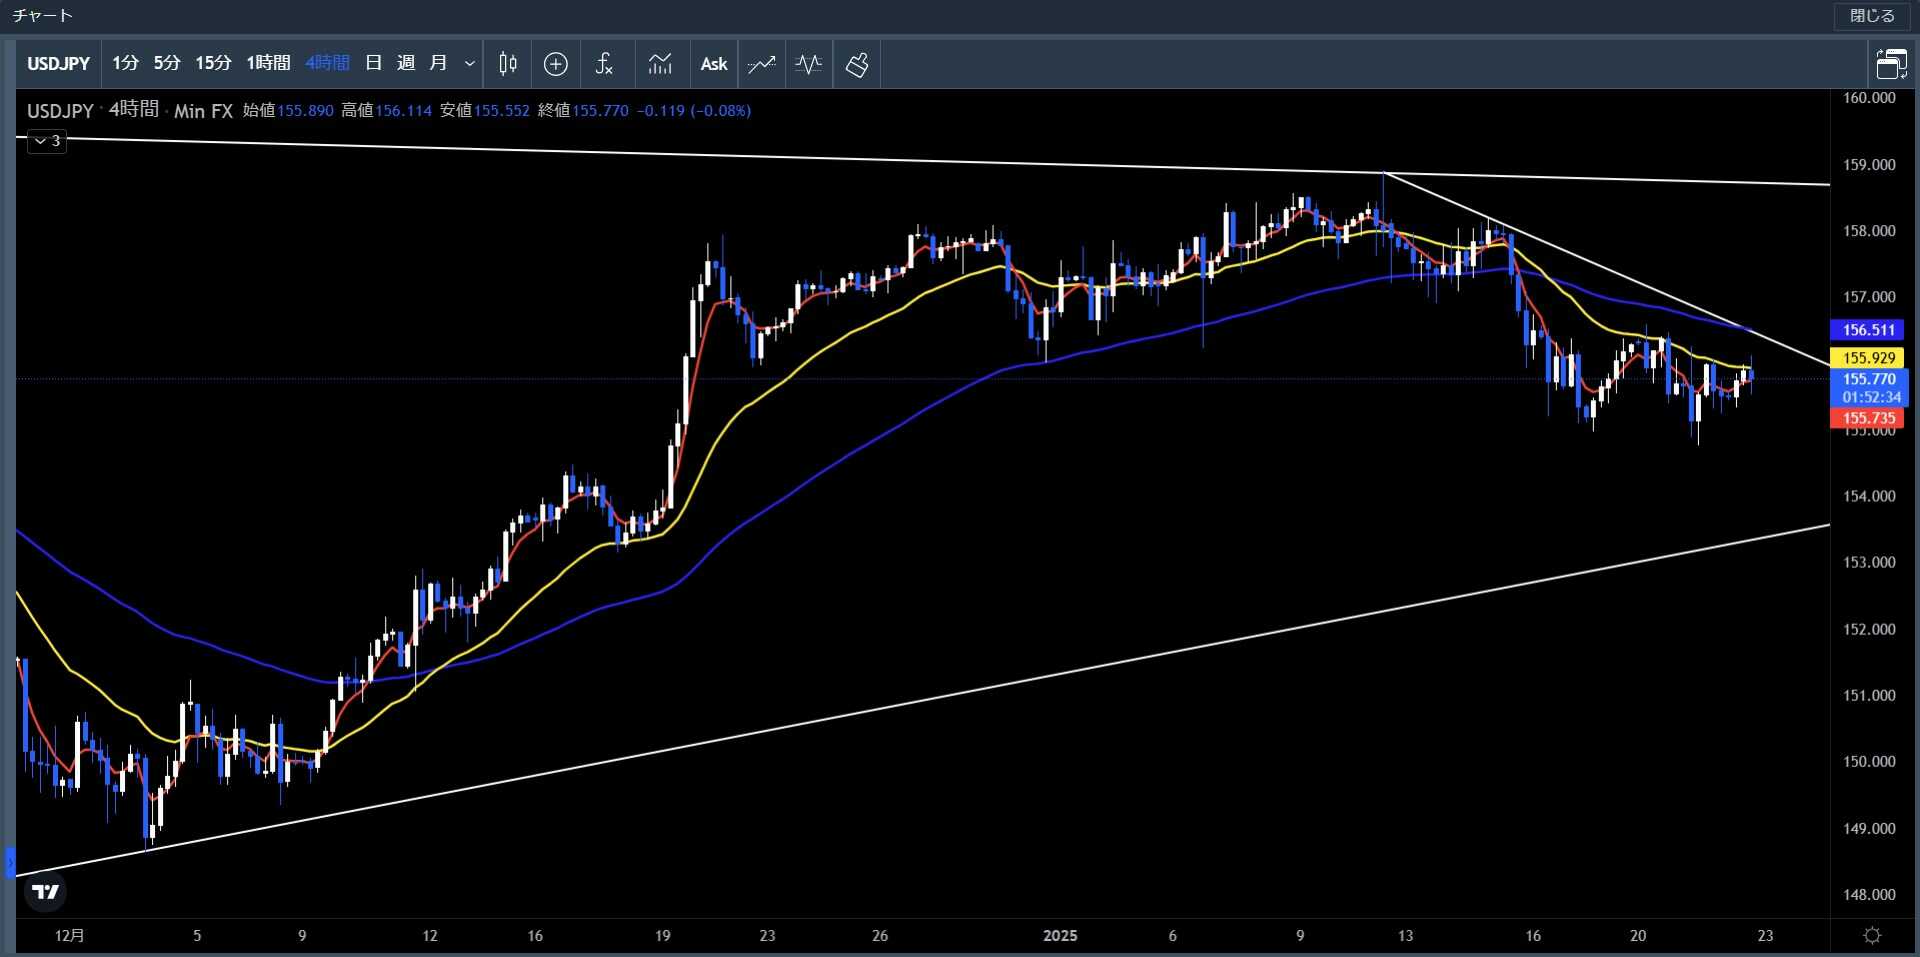Viewport: 1920px width, 957px height.
Task: Click the 高値156.114 high value
Action: (386, 111)
